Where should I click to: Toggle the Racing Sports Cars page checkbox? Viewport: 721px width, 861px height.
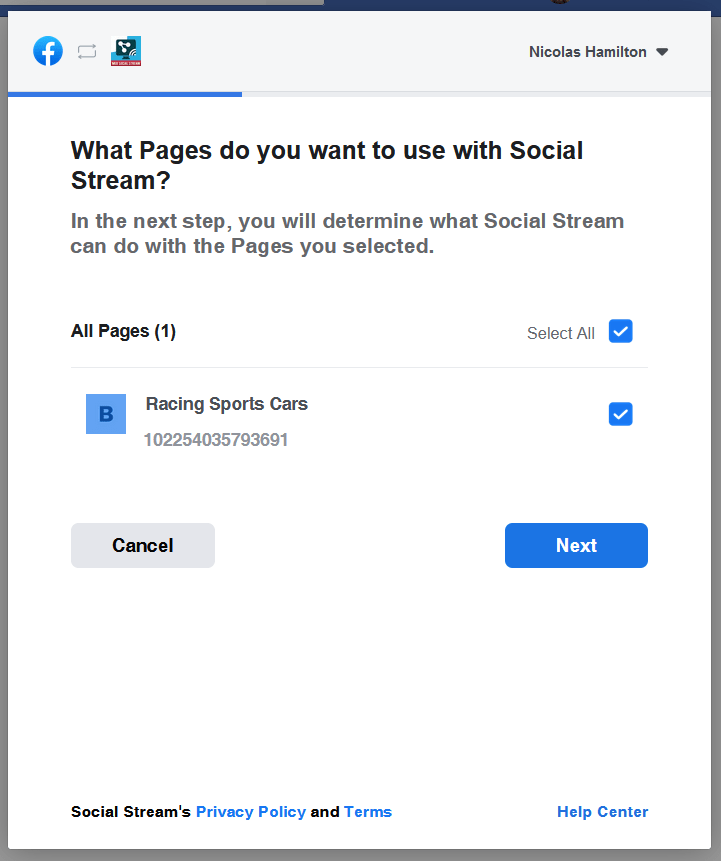621,414
